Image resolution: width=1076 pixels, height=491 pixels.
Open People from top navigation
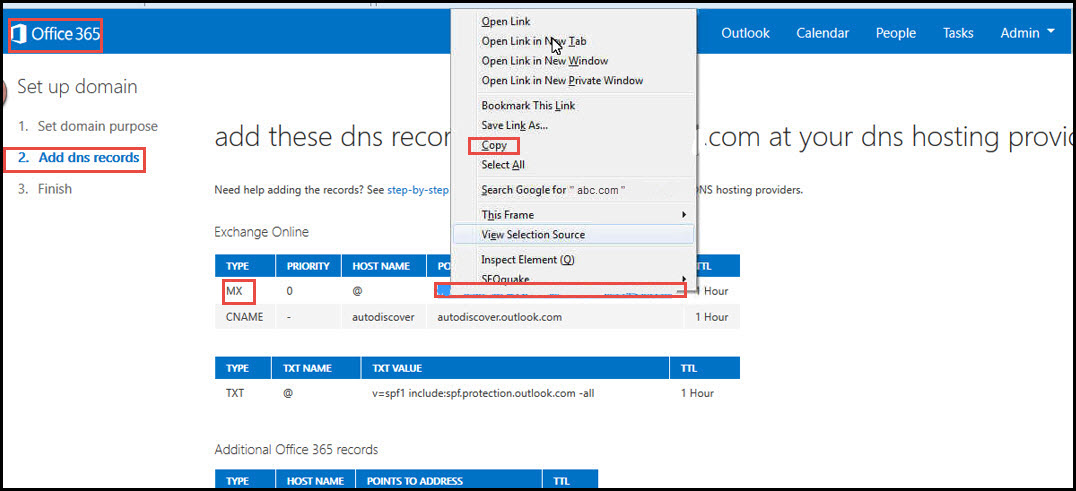[896, 33]
